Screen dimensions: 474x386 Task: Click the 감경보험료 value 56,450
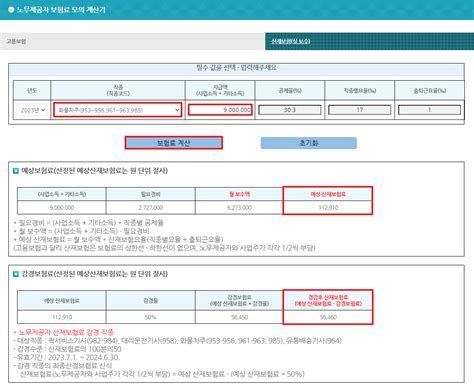(239, 317)
